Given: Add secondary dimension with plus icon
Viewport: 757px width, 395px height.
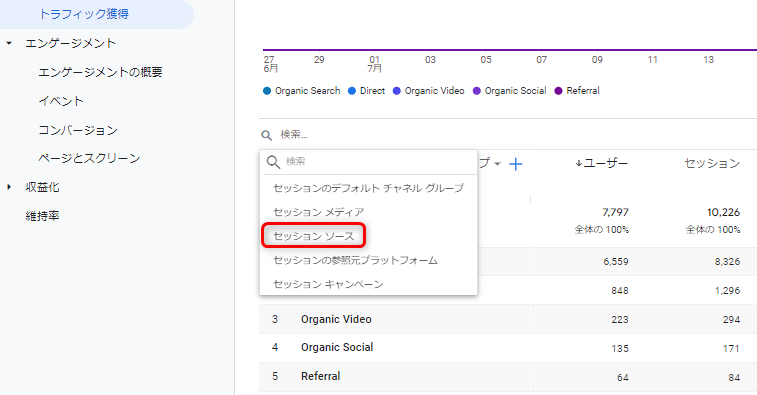Looking at the screenshot, I should tap(516, 164).
